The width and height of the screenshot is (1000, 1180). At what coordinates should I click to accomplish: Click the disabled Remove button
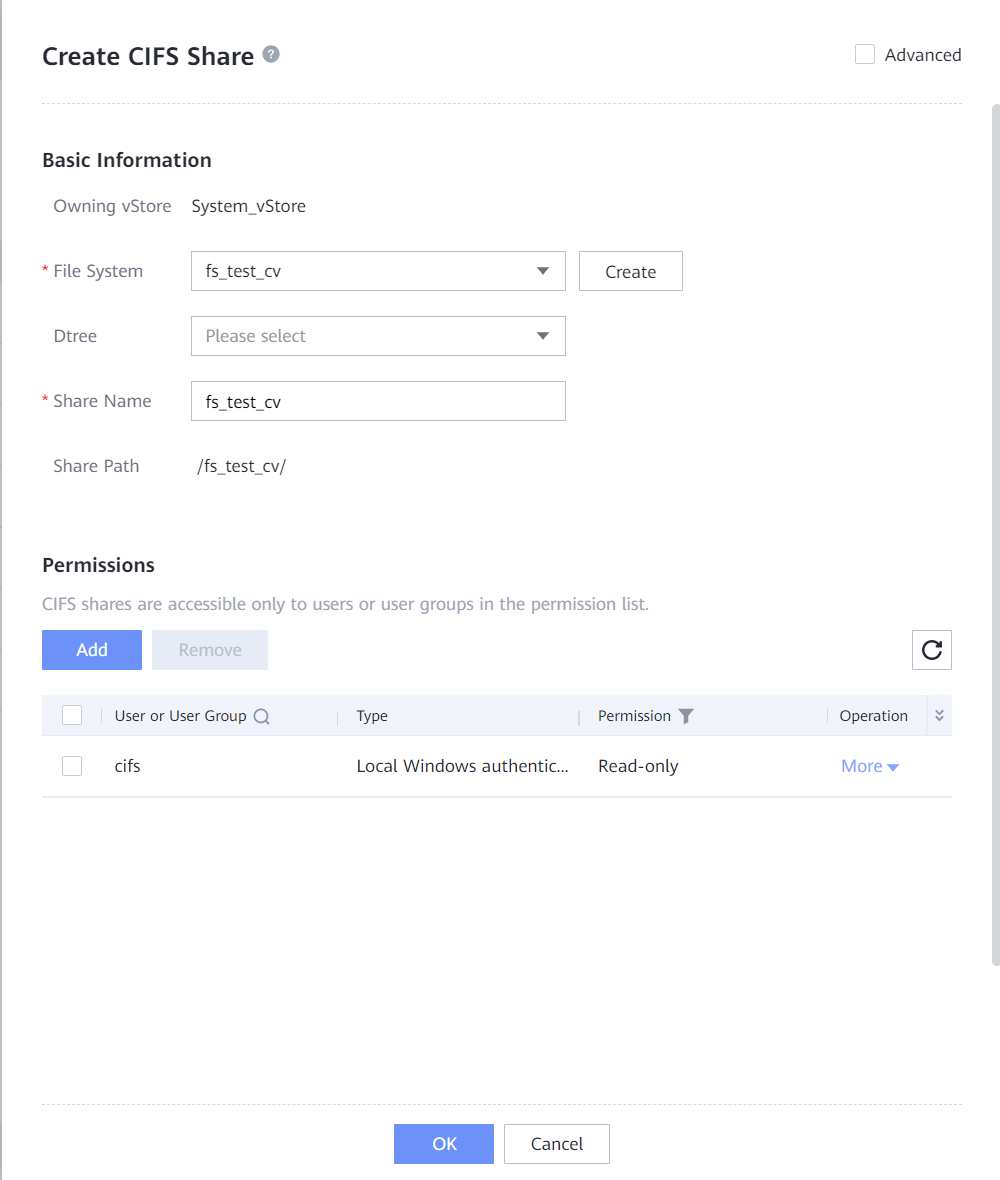tap(210, 650)
